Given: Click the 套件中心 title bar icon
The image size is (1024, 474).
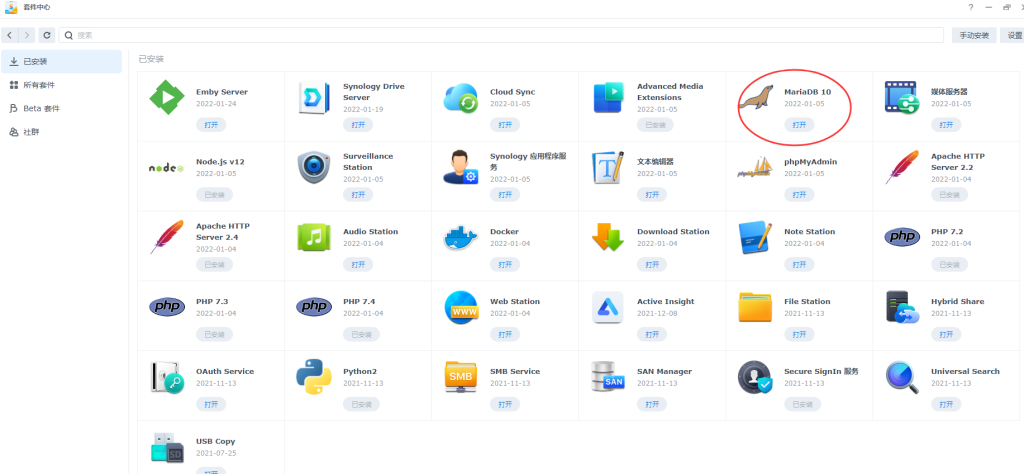Looking at the screenshot, I should [10, 7].
